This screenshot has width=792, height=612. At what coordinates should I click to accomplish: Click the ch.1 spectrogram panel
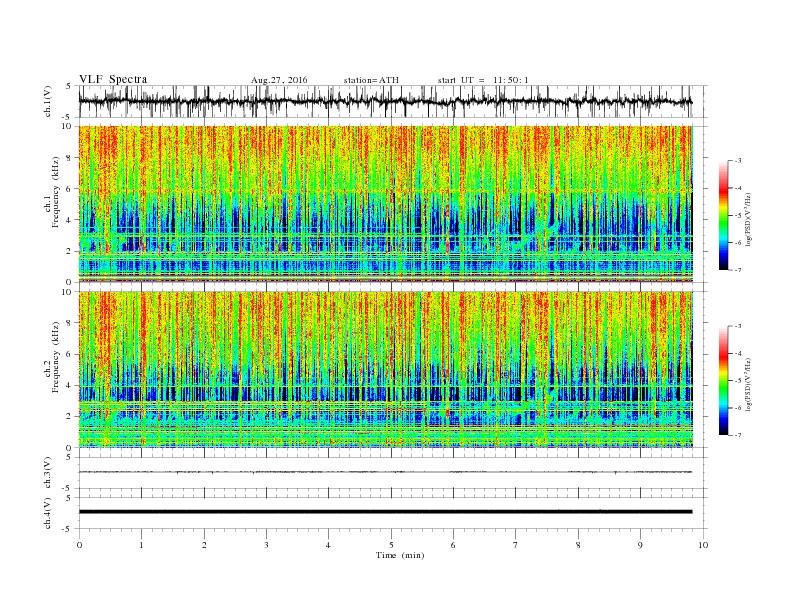[x=386, y=204]
